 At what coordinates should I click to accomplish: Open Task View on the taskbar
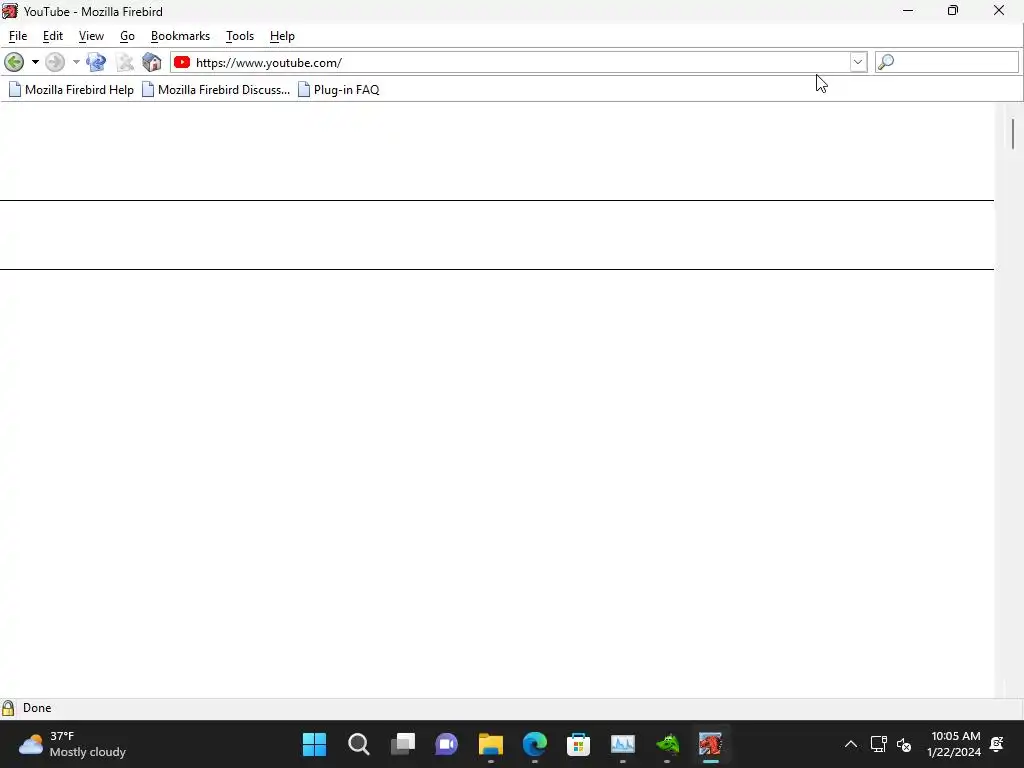(x=403, y=744)
